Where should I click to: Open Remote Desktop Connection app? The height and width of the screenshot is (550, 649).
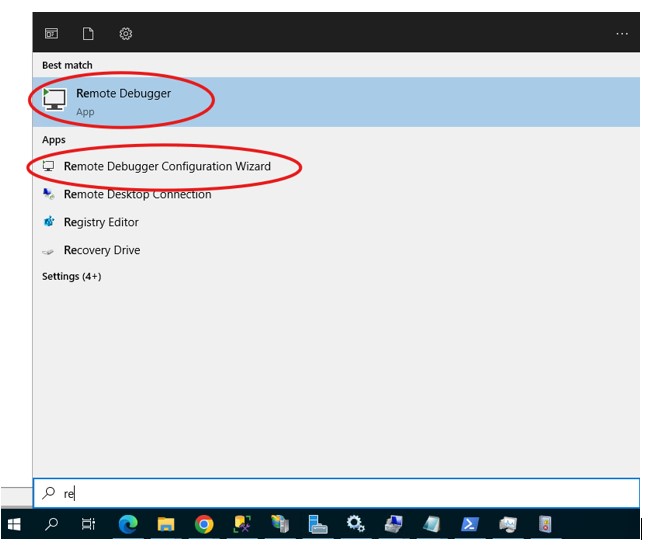pyautogui.click(x=137, y=194)
